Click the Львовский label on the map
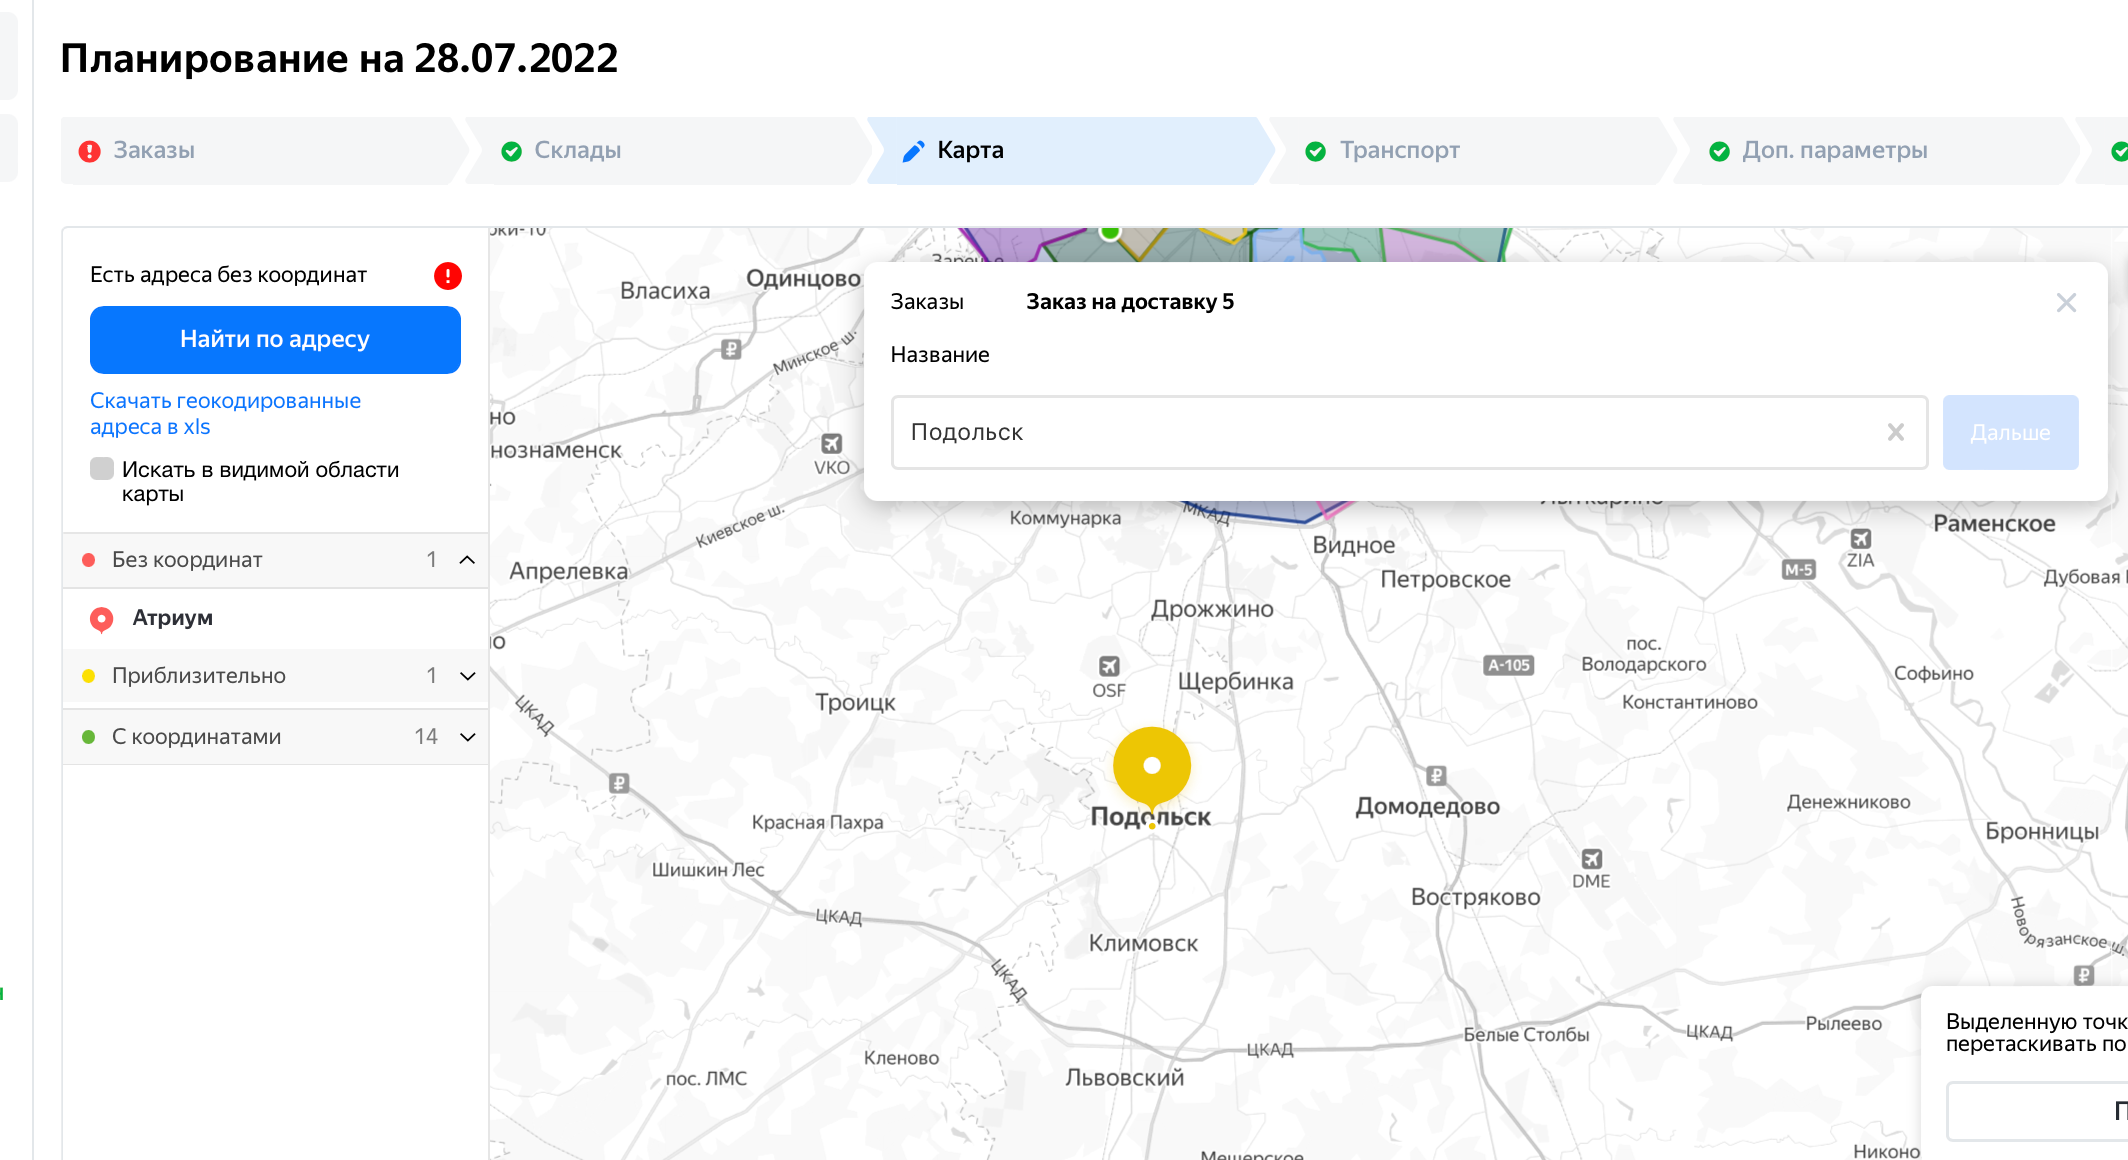This screenshot has height=1160, width=2128. [1124, 1077]
